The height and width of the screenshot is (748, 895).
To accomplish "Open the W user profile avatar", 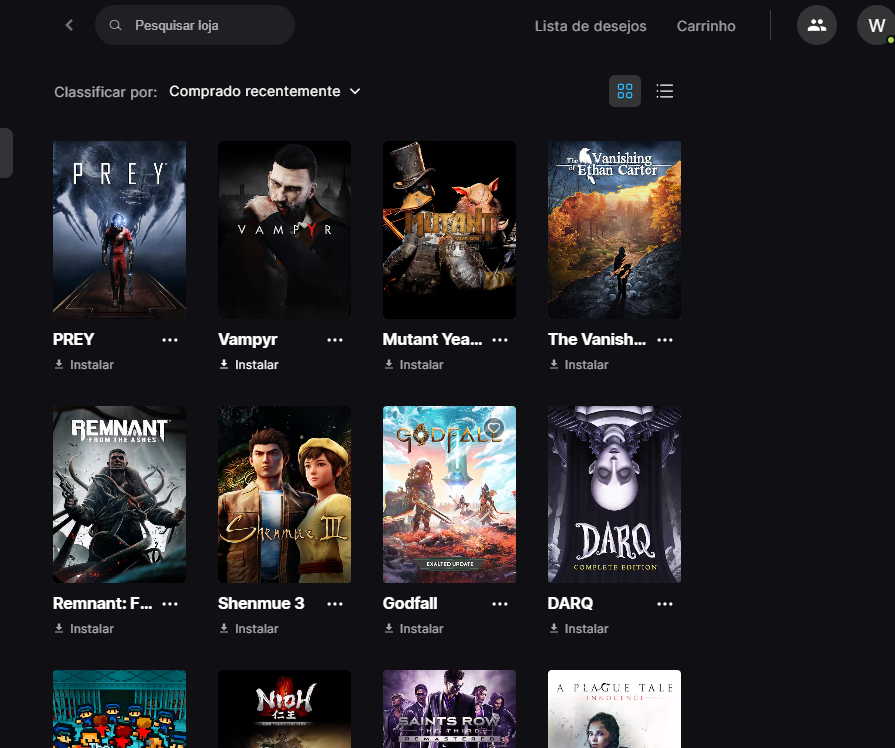I will (876, 26).
